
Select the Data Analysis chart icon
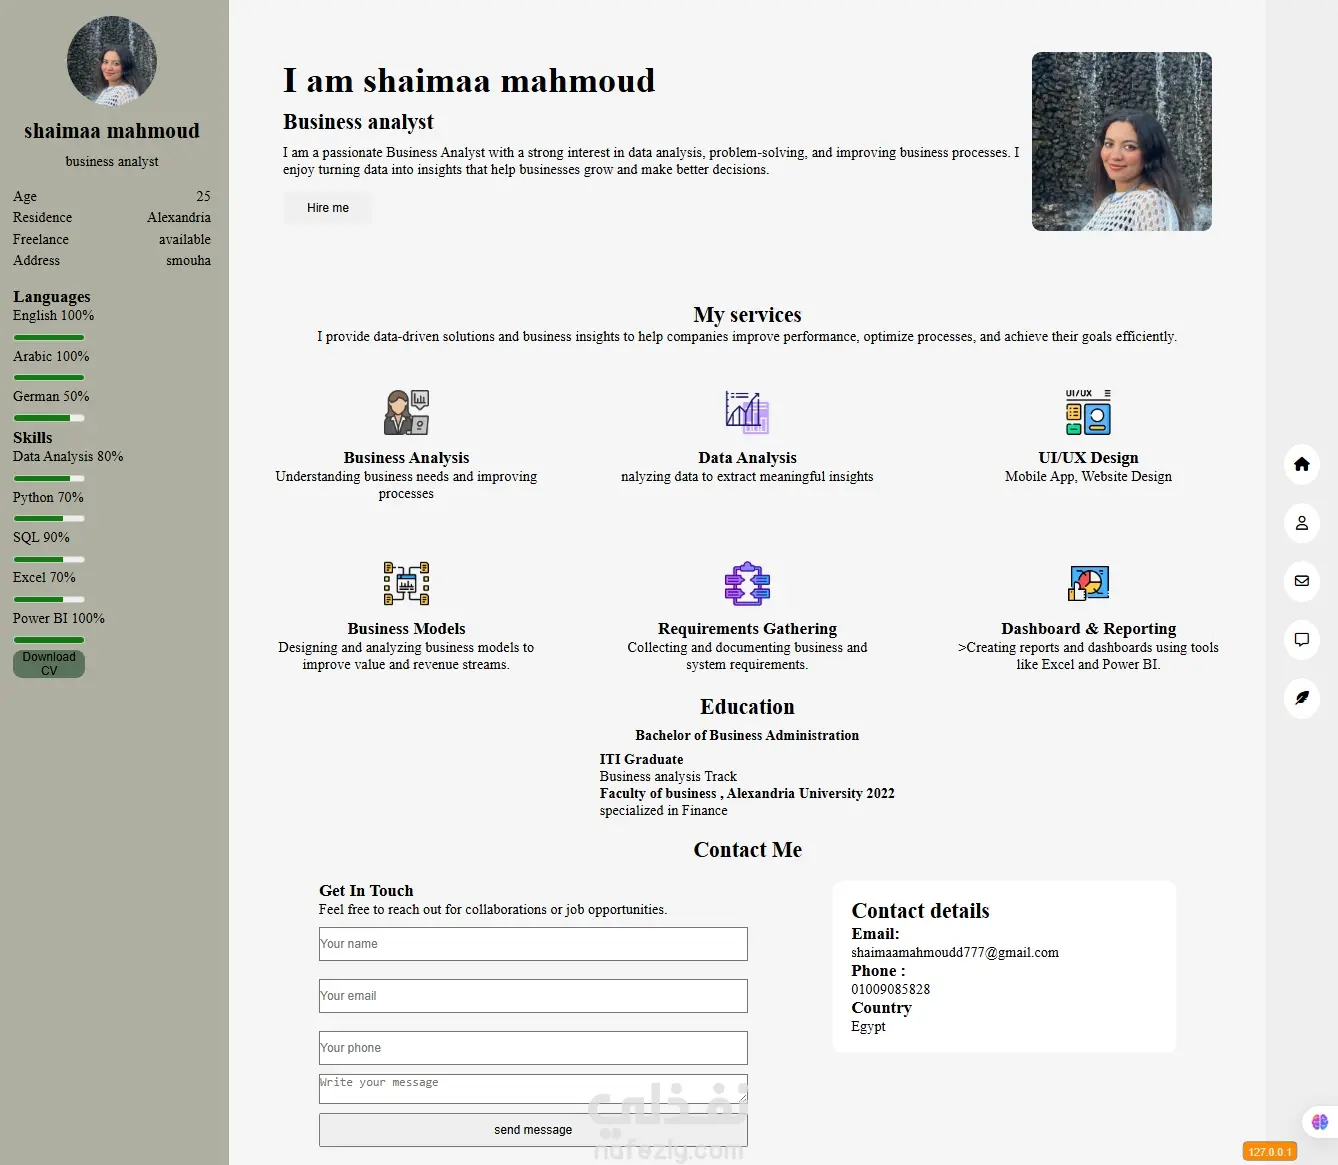pyautogui.click(x=747, y=412)
